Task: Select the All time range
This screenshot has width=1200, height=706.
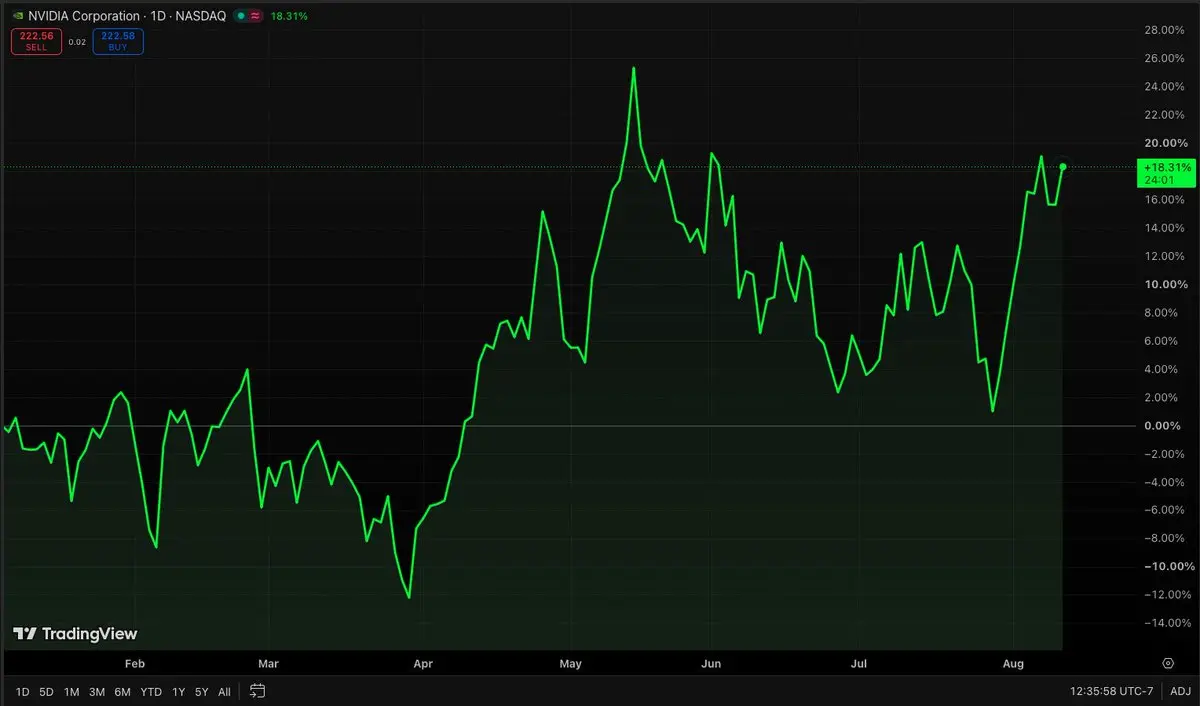Action: [224, 691]
